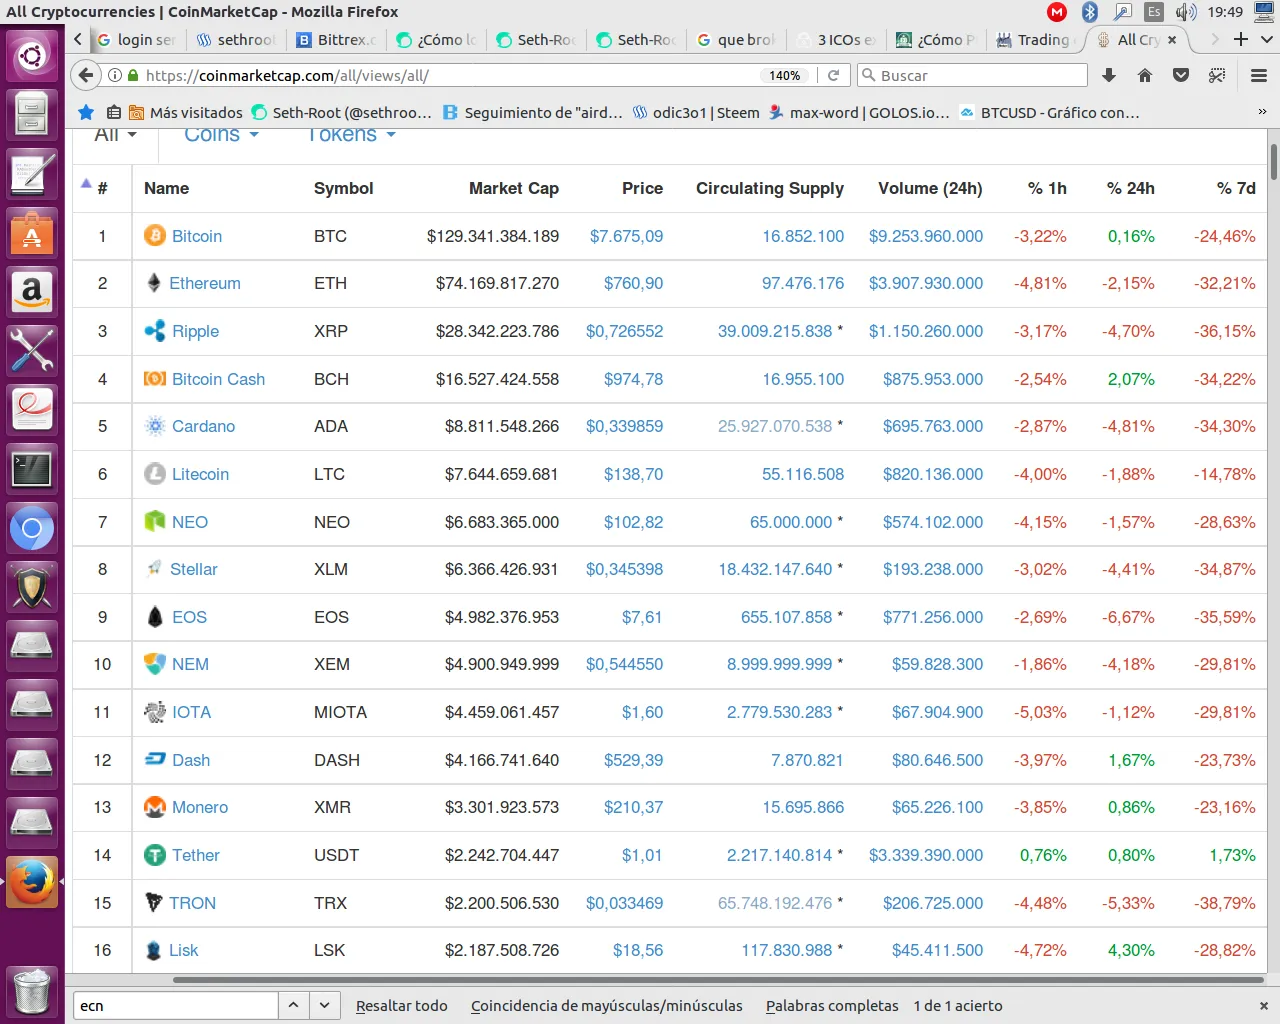Click the NEM logo icon
The image size is (1280, 1024).
155,664
